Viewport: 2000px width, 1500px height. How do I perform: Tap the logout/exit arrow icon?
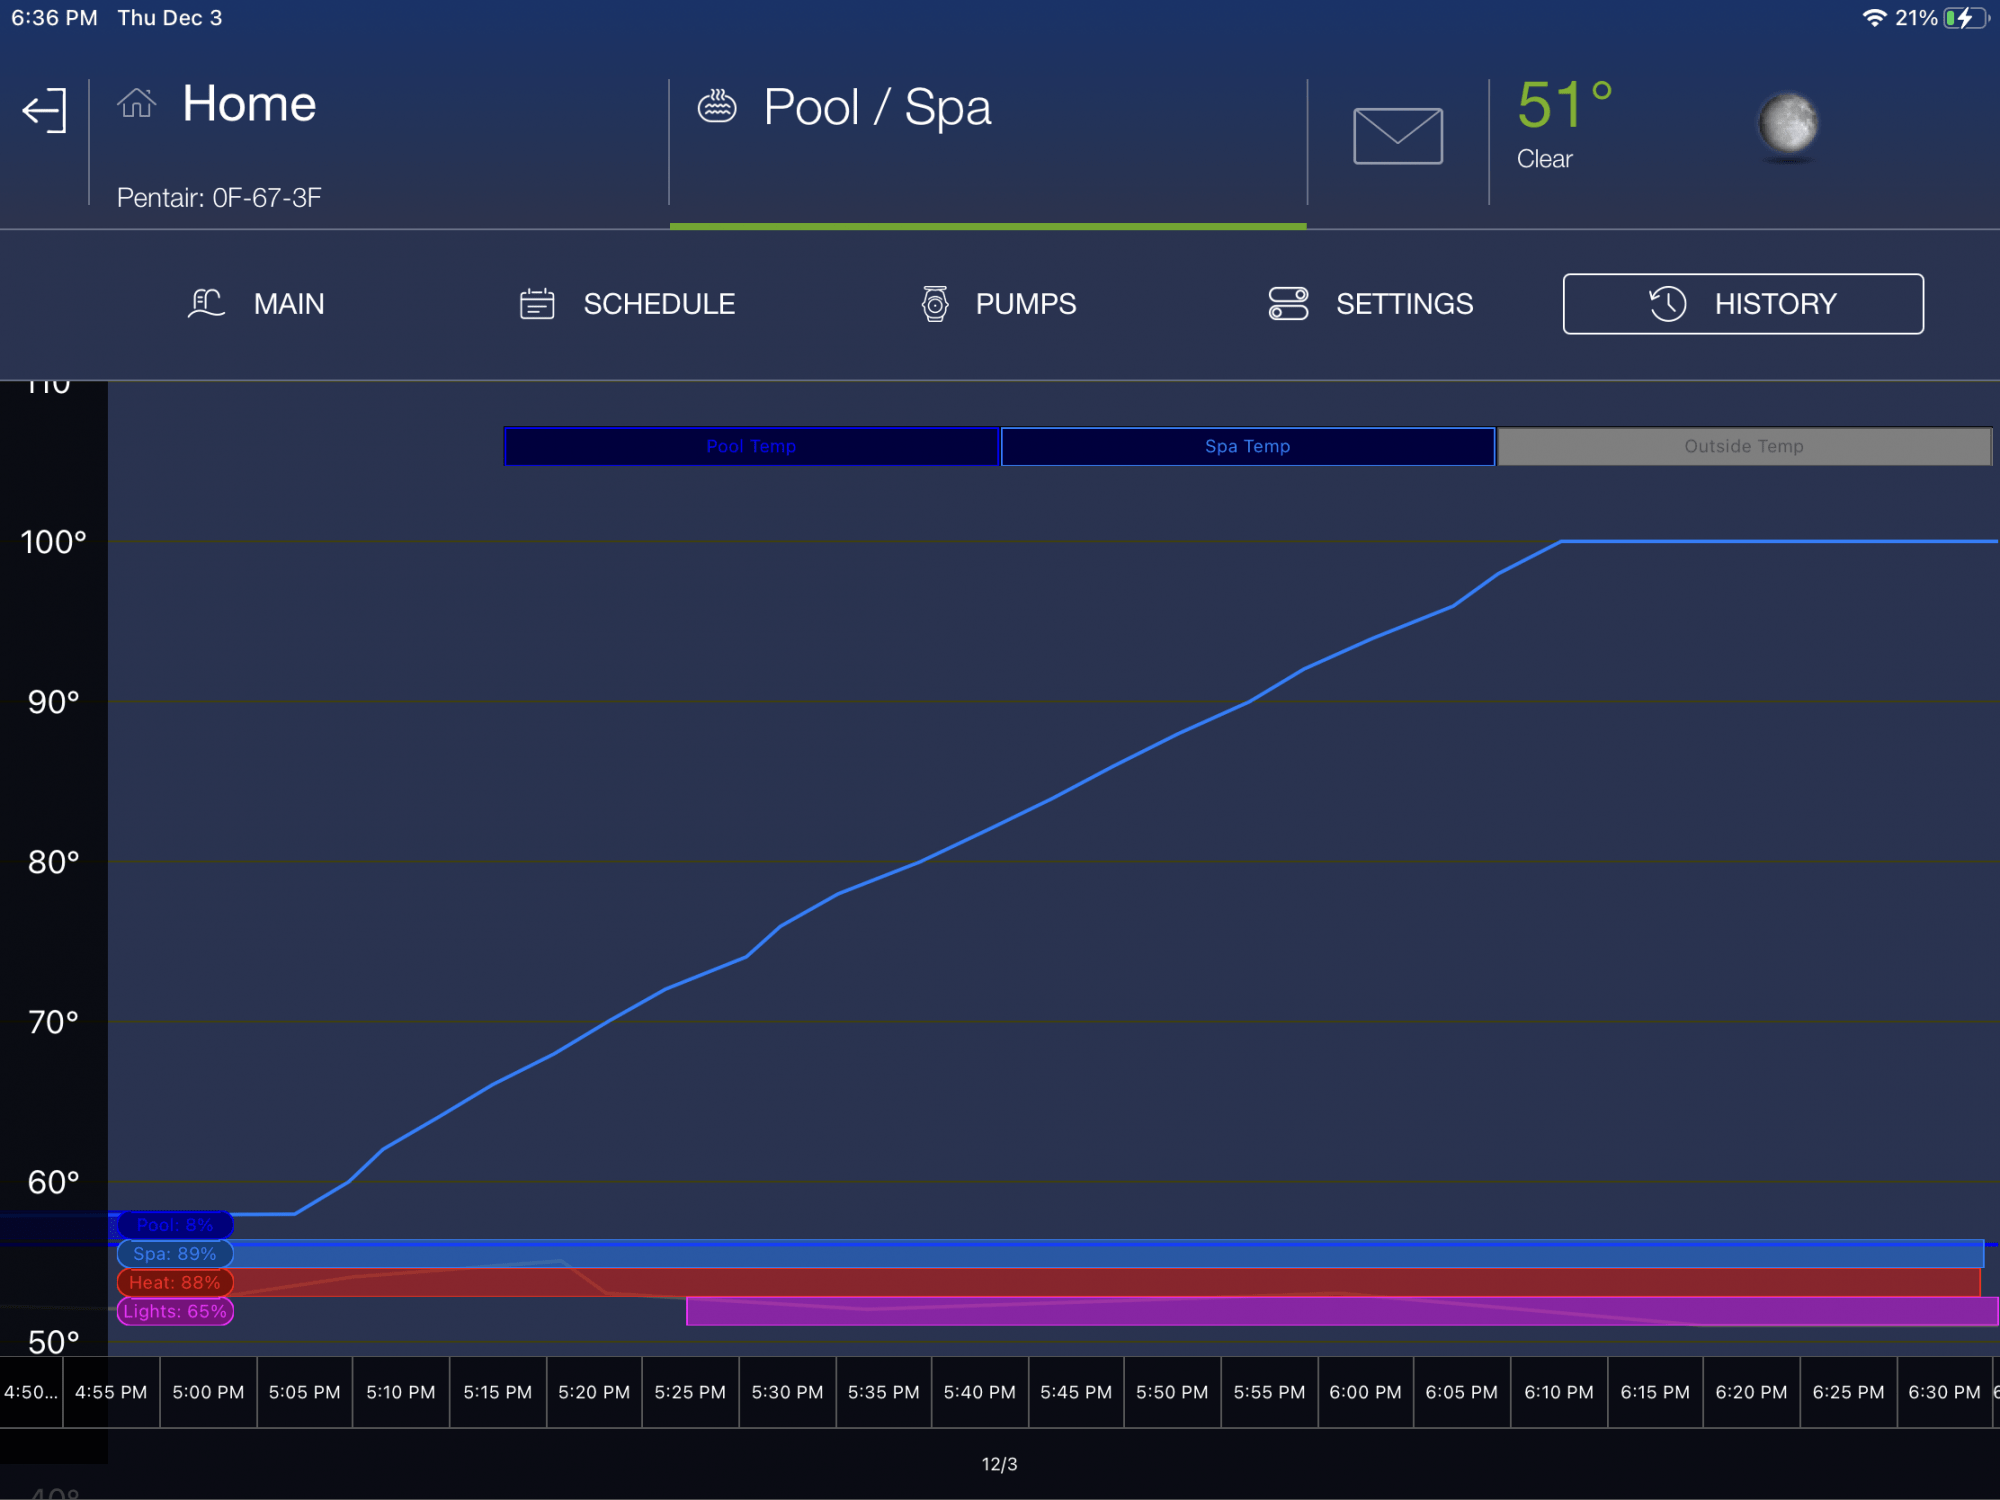coord(45,110)
